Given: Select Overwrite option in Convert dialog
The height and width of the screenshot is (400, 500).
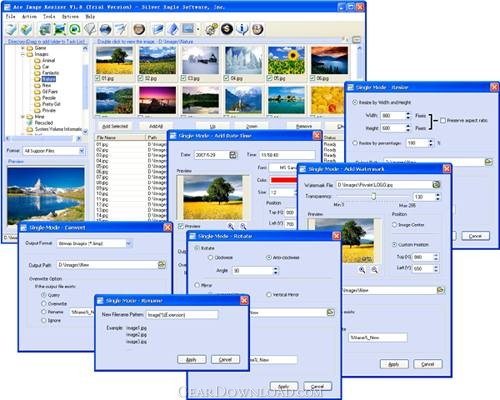Looking at the screenshot, I should click(x=44, y=304).
